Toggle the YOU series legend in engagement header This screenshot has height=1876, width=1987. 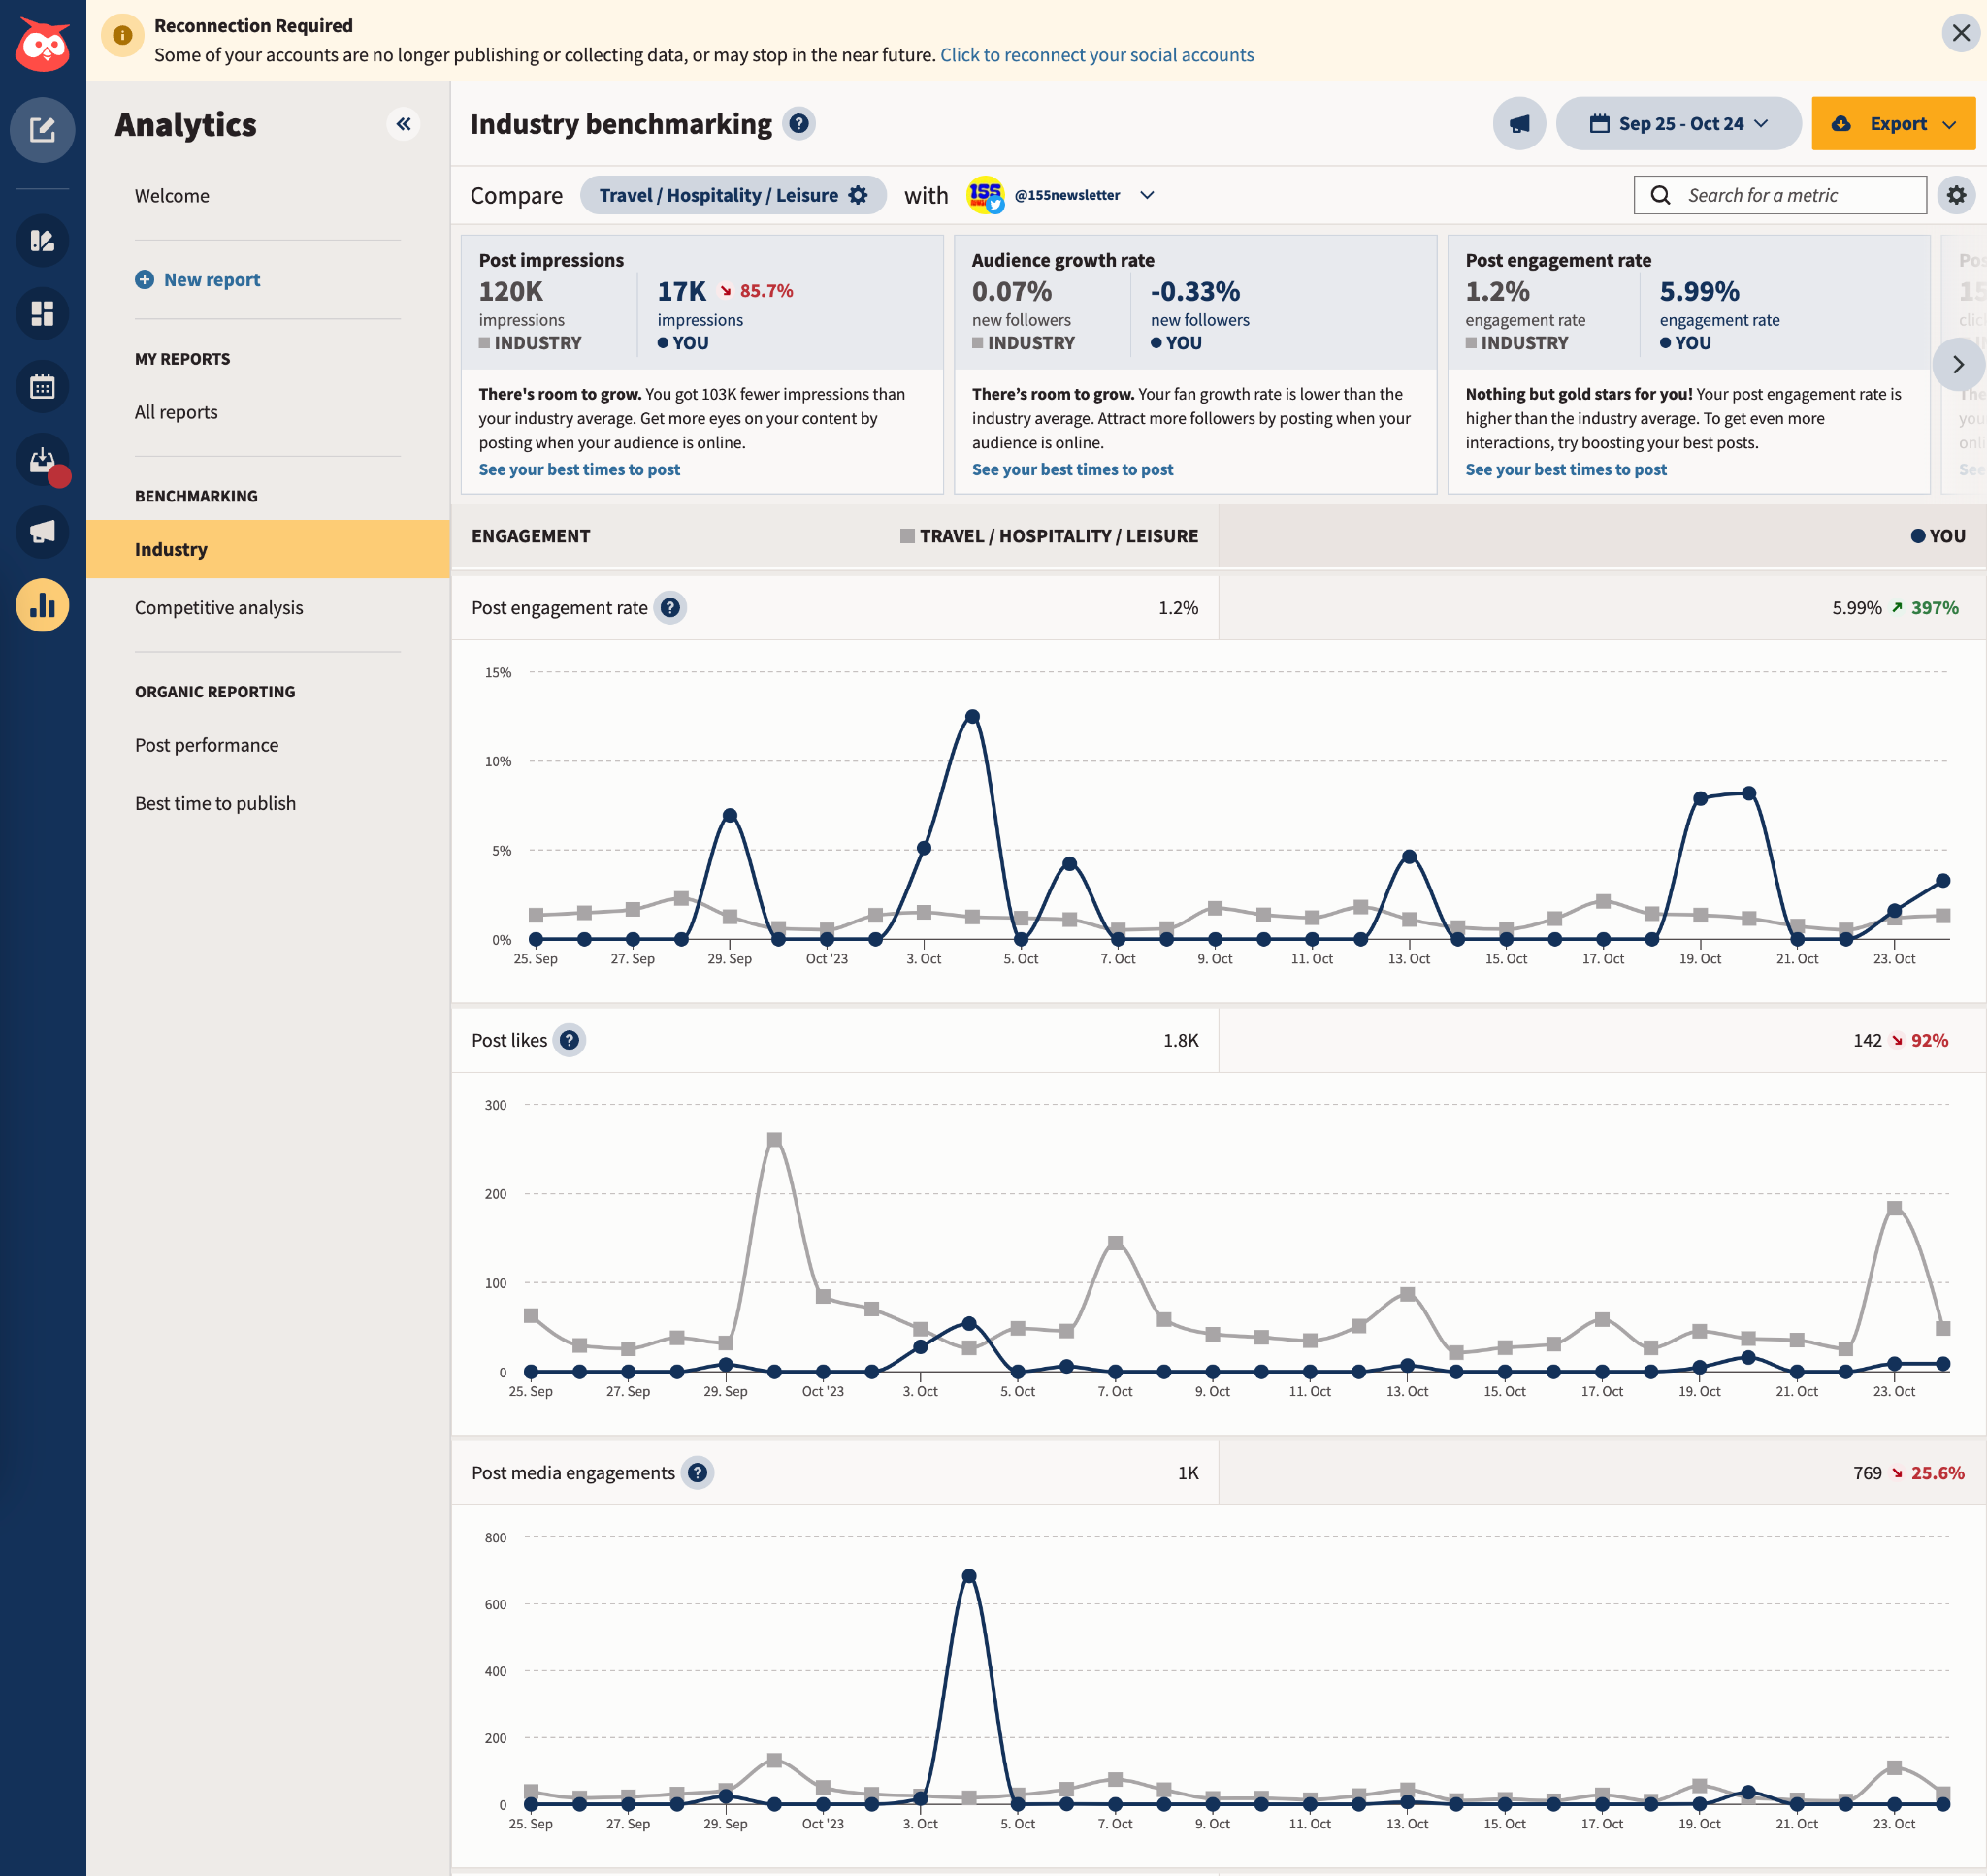pyautogui.click(x=1938, y=536)
